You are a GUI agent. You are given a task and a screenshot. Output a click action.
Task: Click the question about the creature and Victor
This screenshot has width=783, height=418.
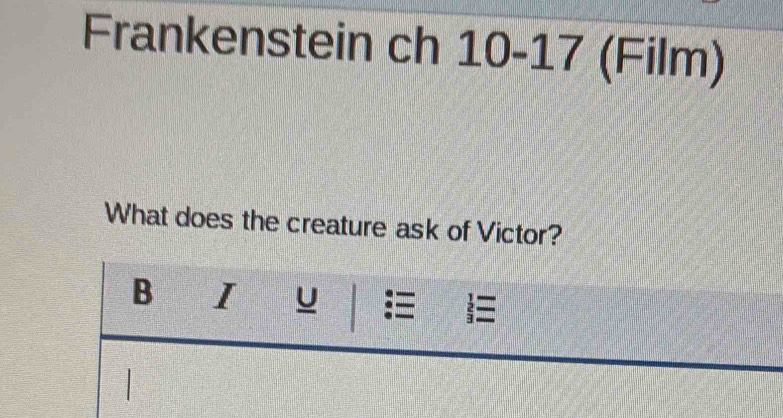(x=332, y=224)
